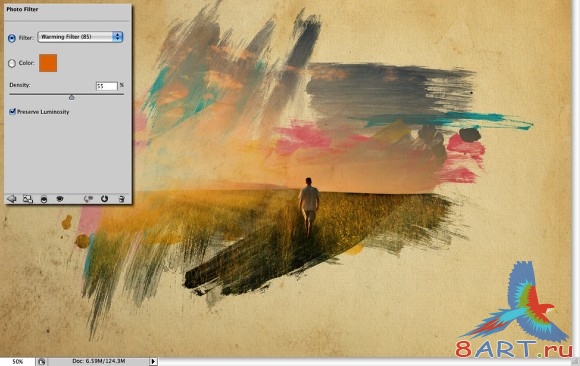Delete the Photo Filter adjustment trash icon
This screenshot has height=366, width=580.
(x=121, y=199)
